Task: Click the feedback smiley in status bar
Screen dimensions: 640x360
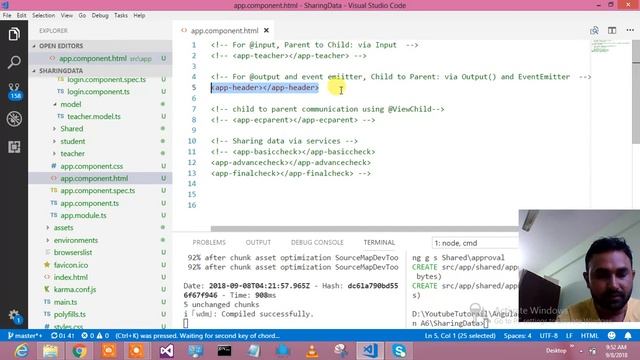Action: coord(611,336)
